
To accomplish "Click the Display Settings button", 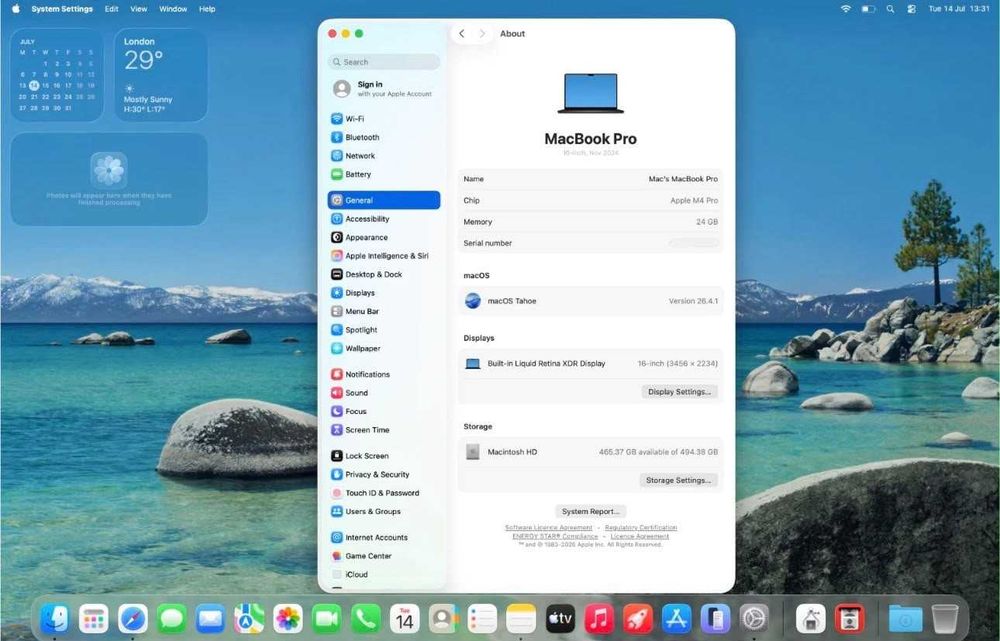I will (679, 392).
